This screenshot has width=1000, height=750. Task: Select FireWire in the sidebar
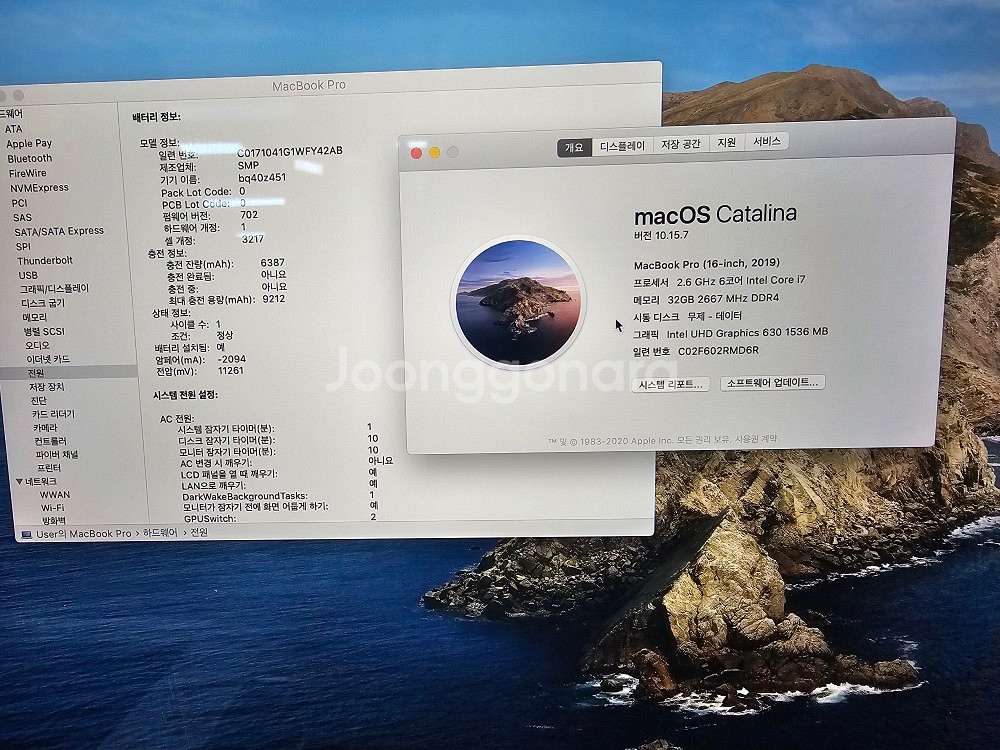(27, 173)
